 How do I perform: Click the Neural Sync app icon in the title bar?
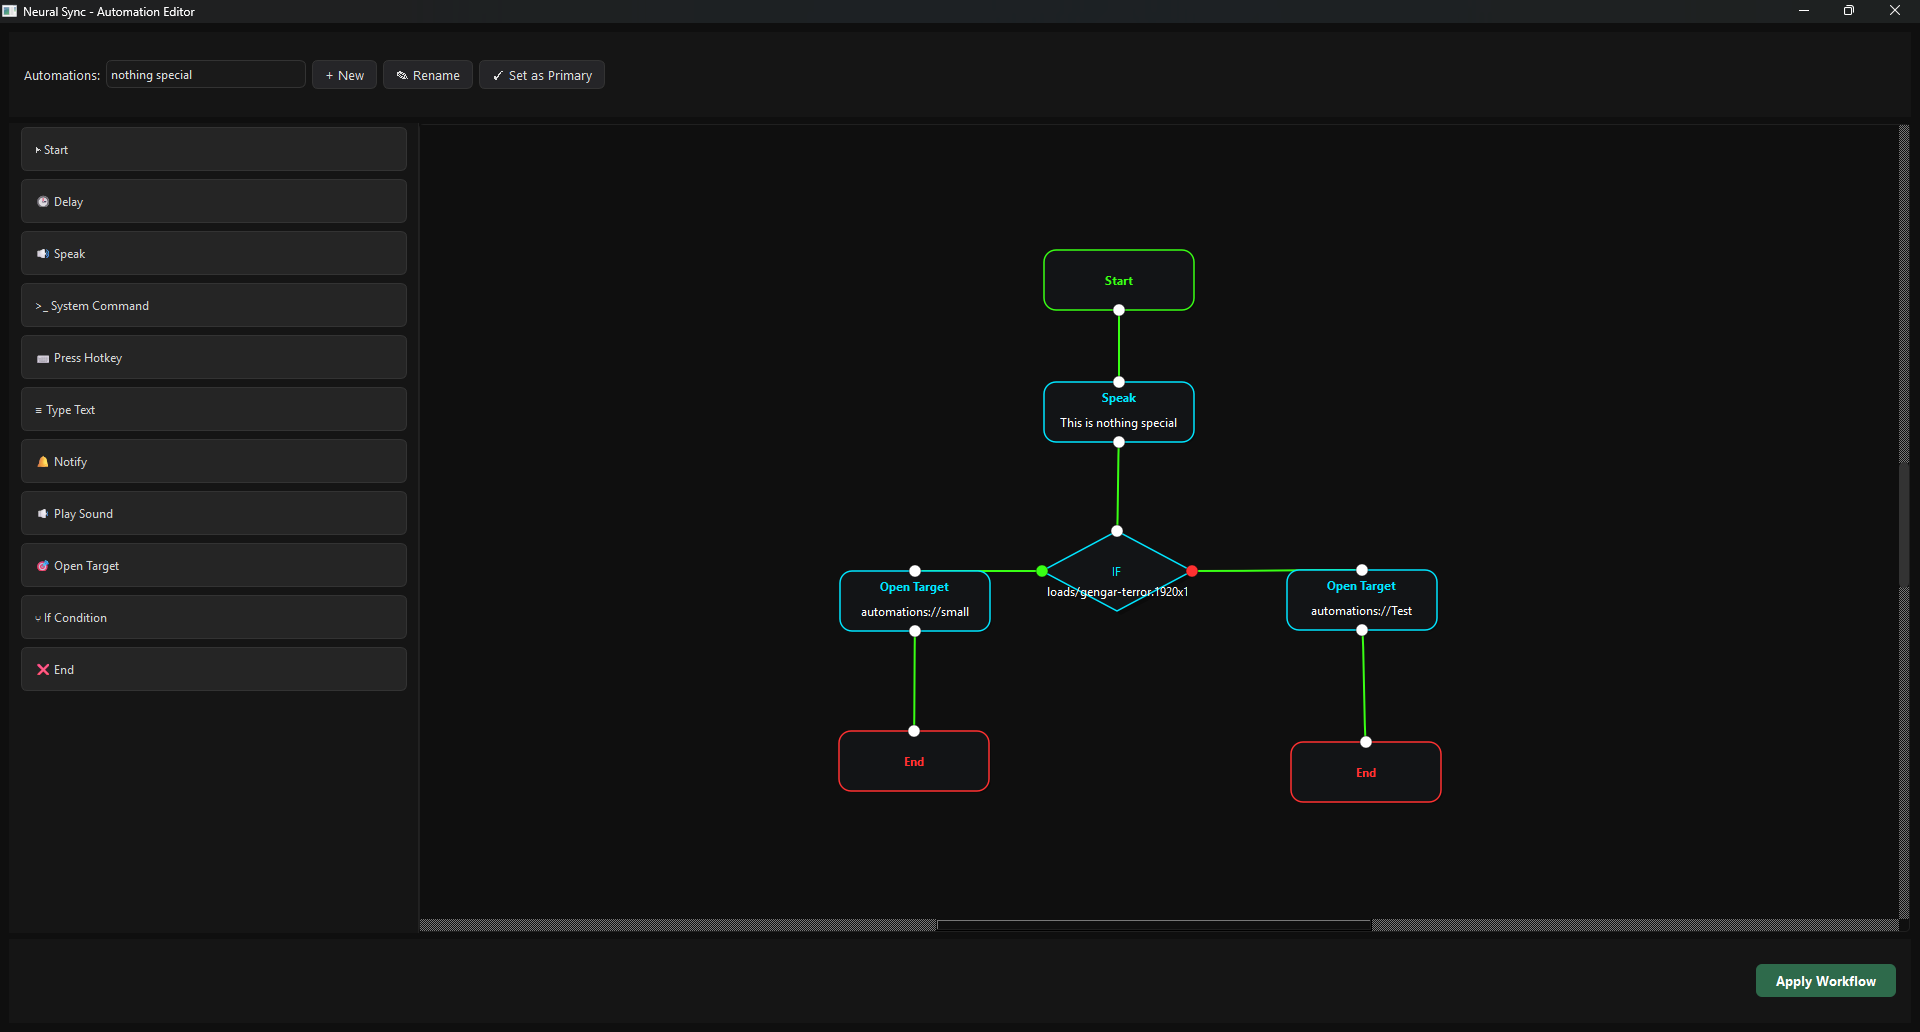[x=10, y=11]
